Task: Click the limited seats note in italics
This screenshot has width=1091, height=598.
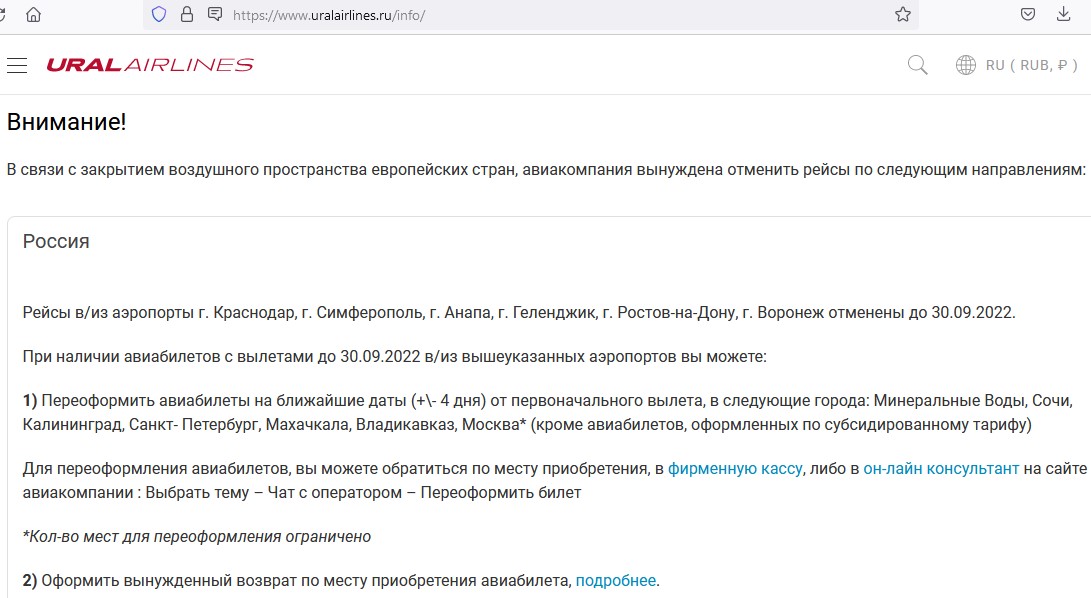Action: (x=196, y=536)
